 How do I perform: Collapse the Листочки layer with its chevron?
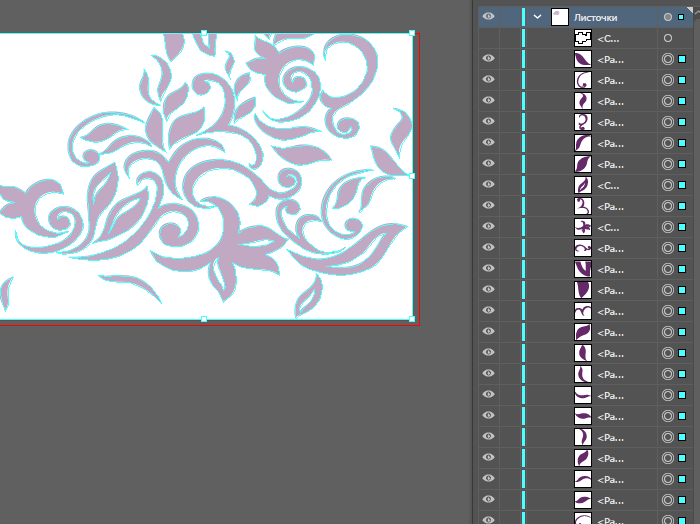click(537, 17)
